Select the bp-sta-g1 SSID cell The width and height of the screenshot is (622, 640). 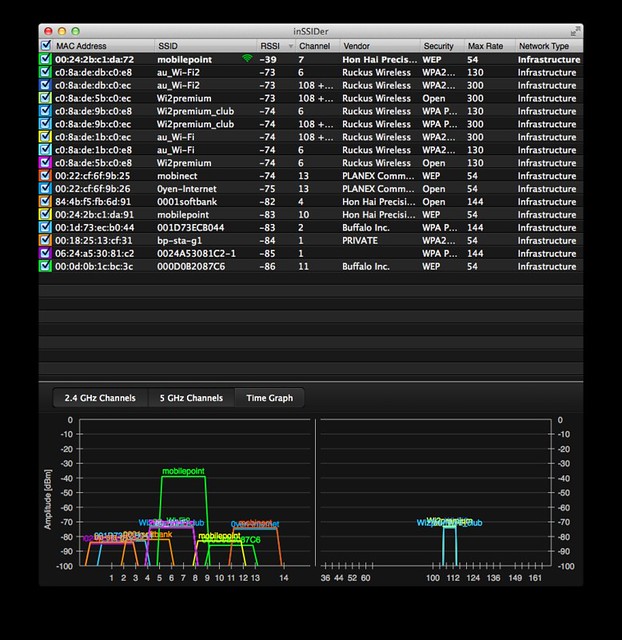179,240
